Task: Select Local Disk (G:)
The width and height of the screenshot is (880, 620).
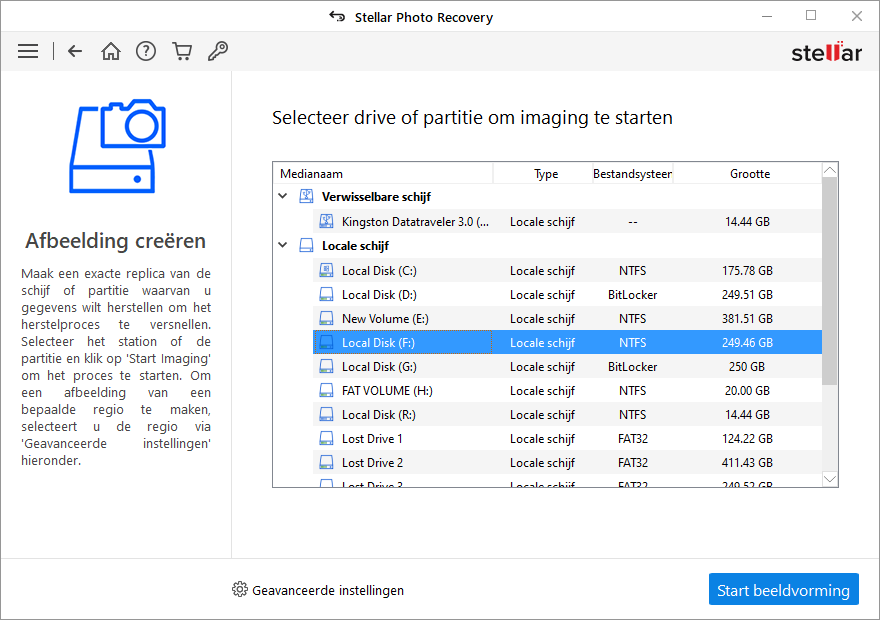Action: 567,366
